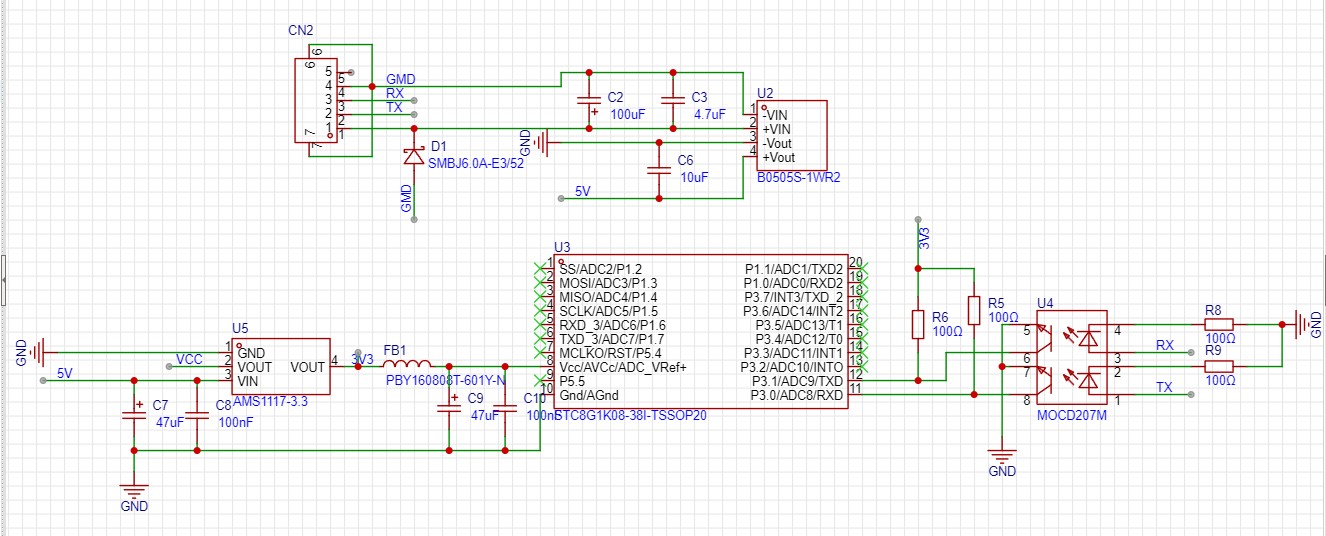This screenshot has width=1326, height=536.
Task: Select the R9 resistor symbol
Action: coord(1218,367)
